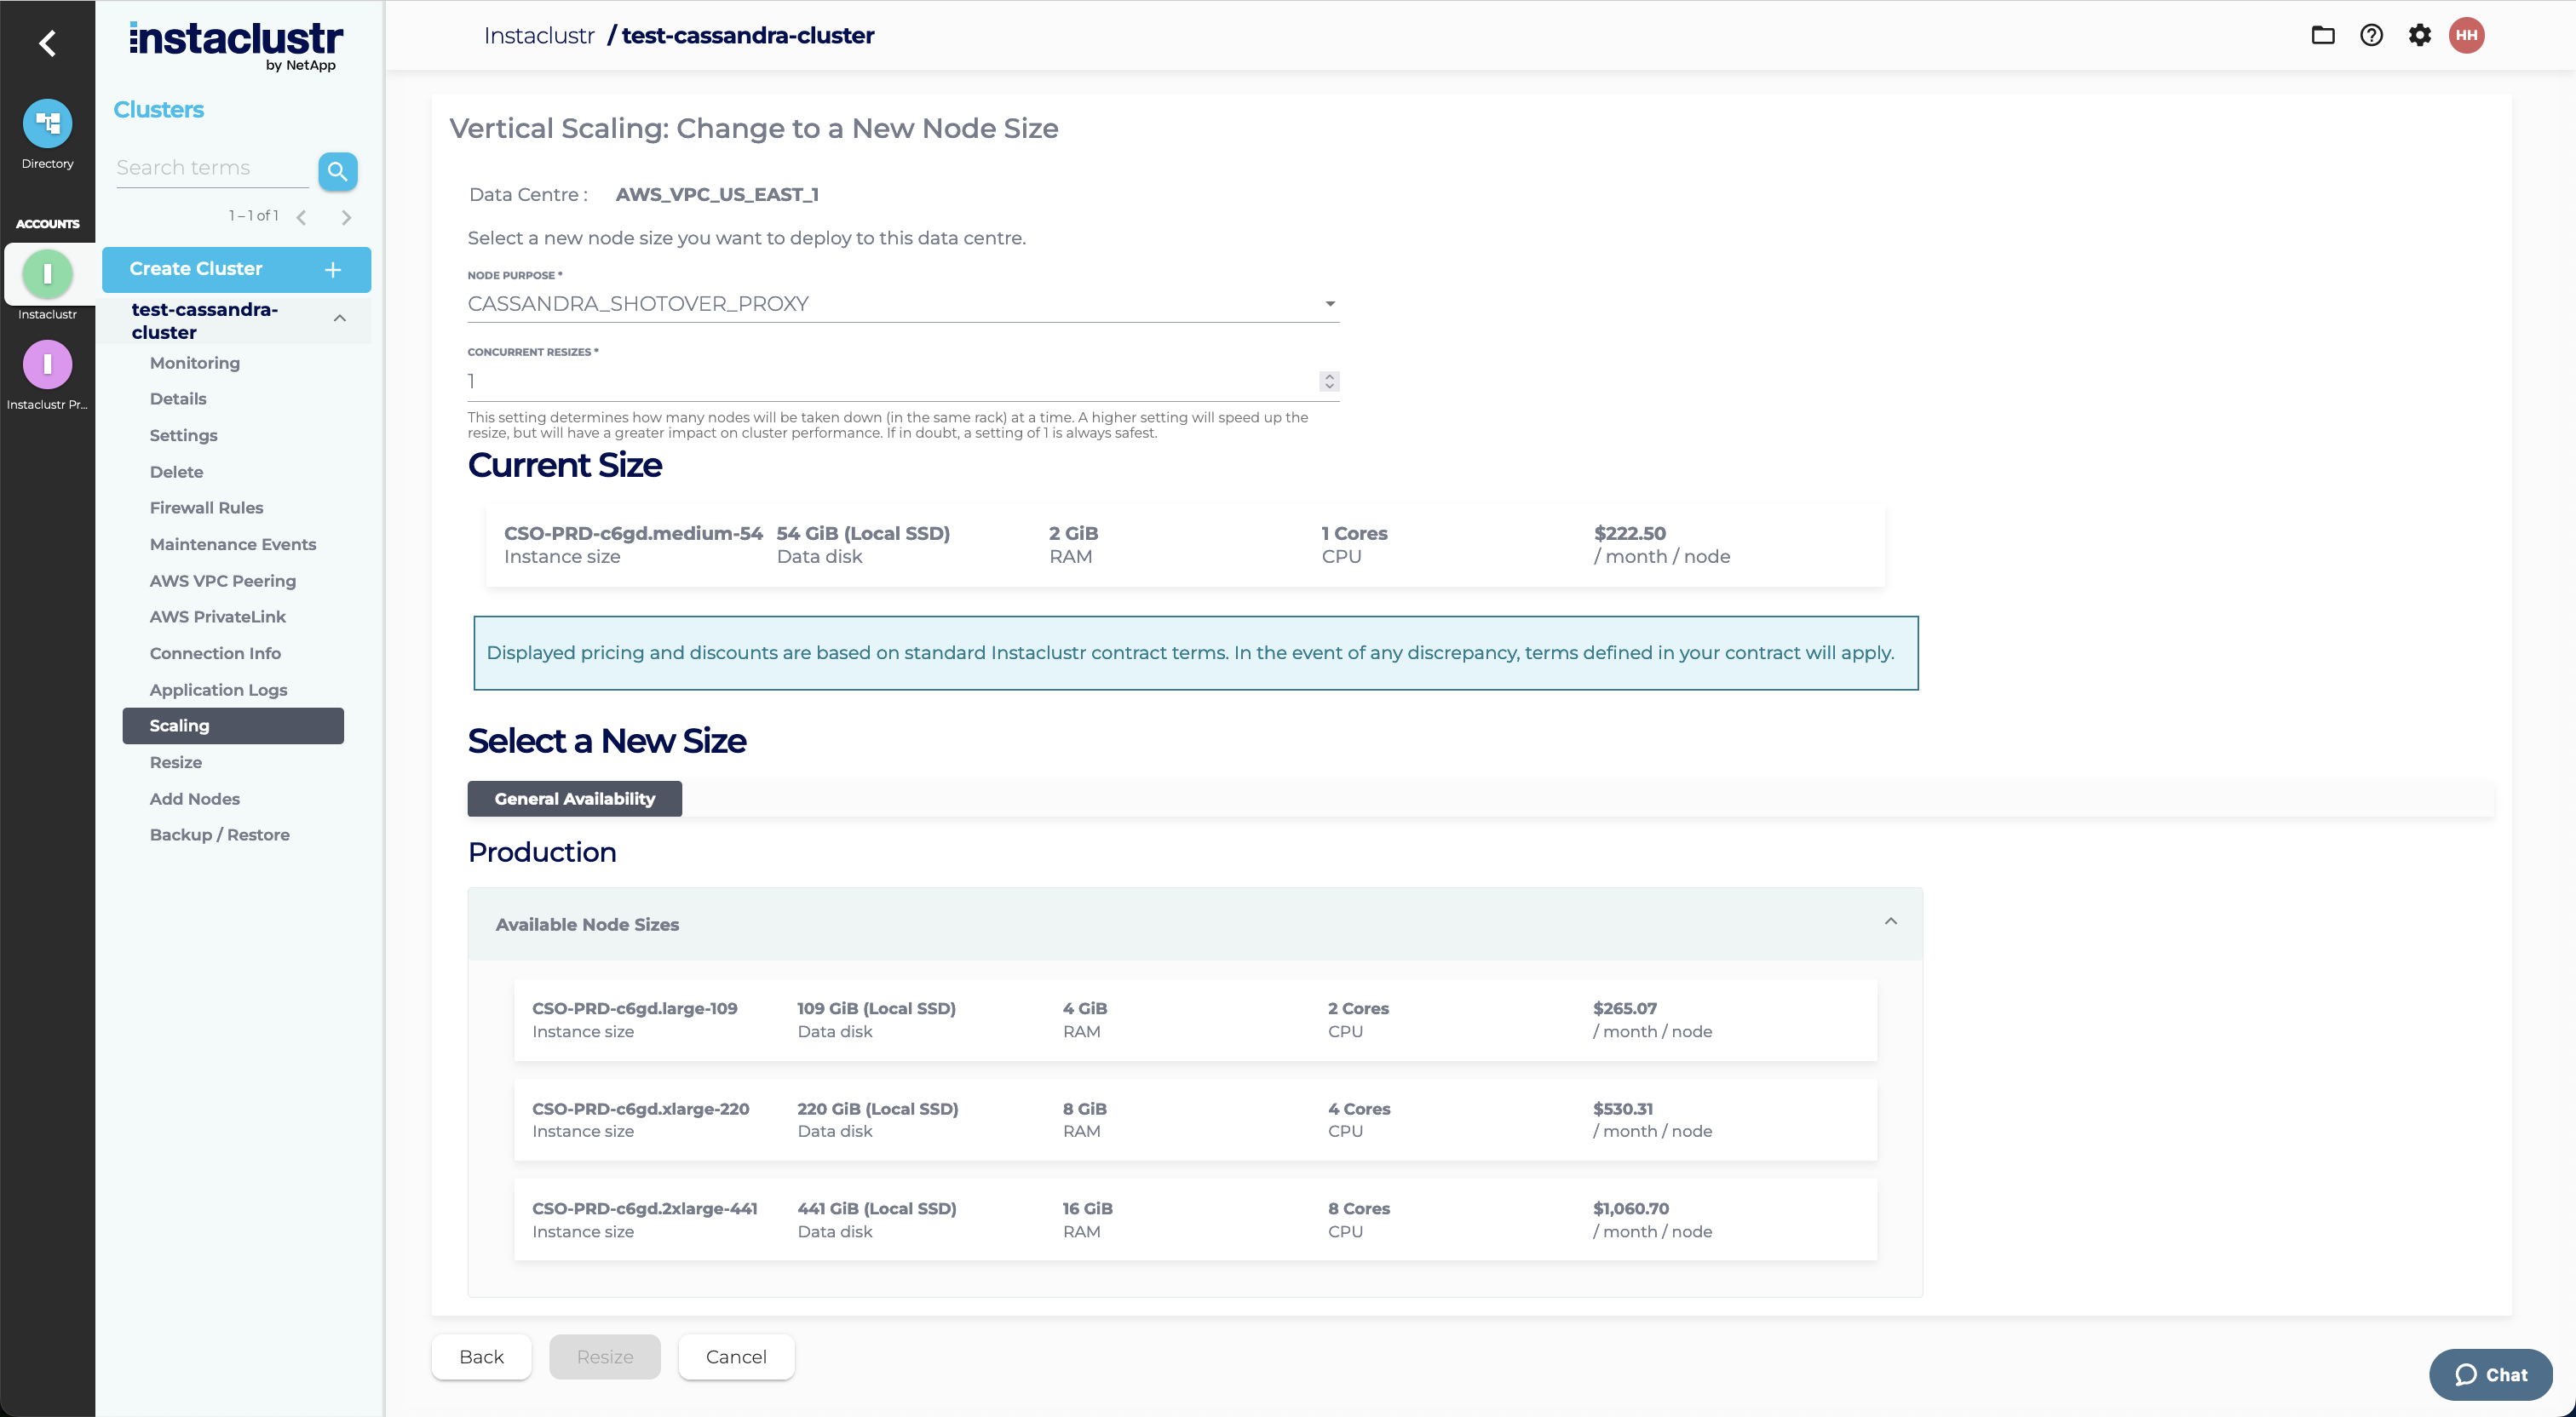Collapse the Available Node Sizes panel
This screenshot has height=1417, width=2576.
[1890, 922]
